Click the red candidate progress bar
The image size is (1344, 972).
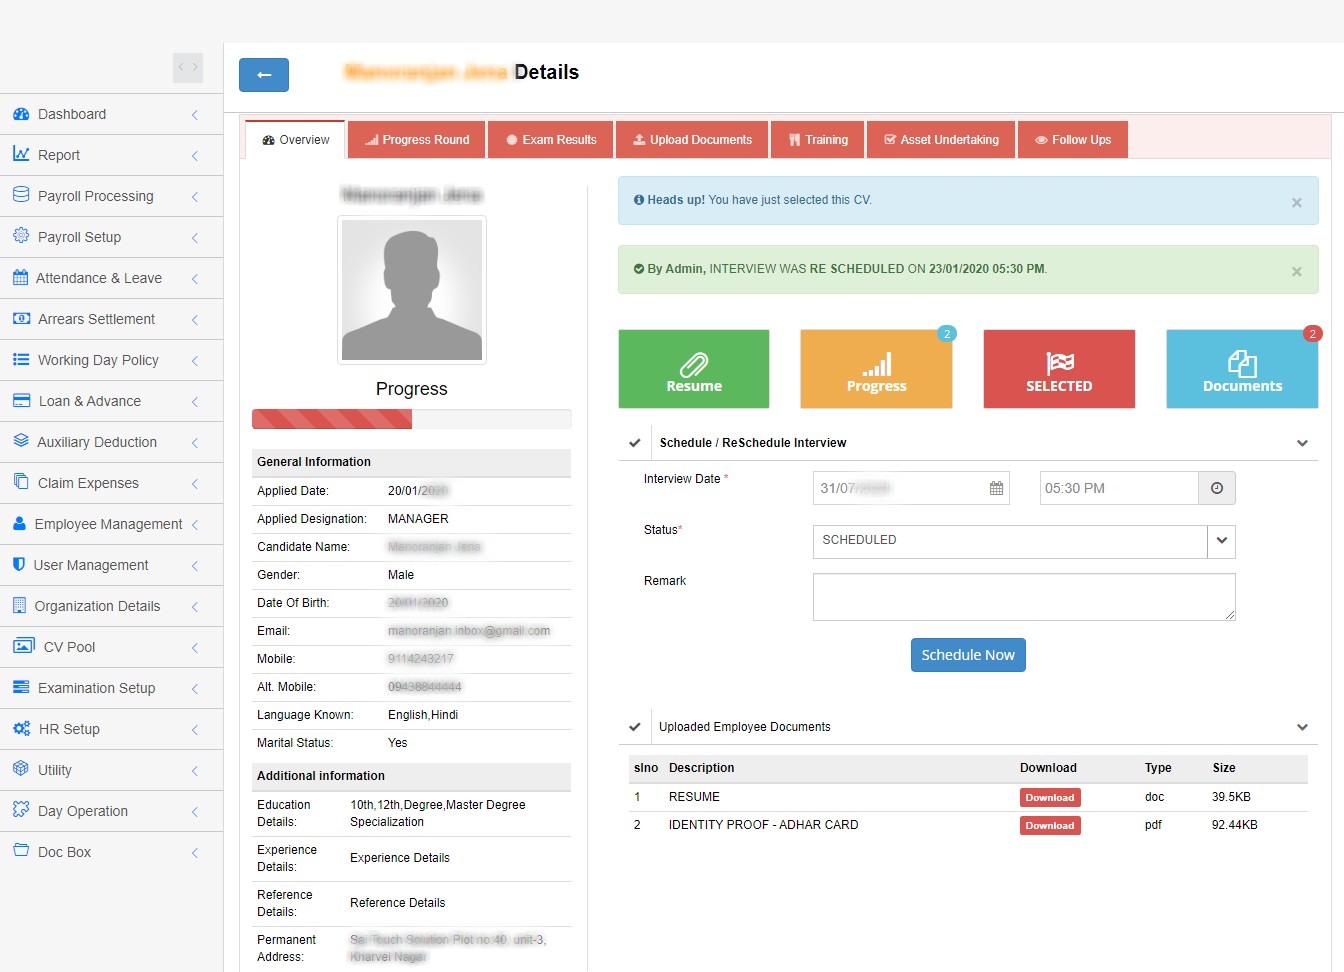pyautogui.click(x=332, y=419)
